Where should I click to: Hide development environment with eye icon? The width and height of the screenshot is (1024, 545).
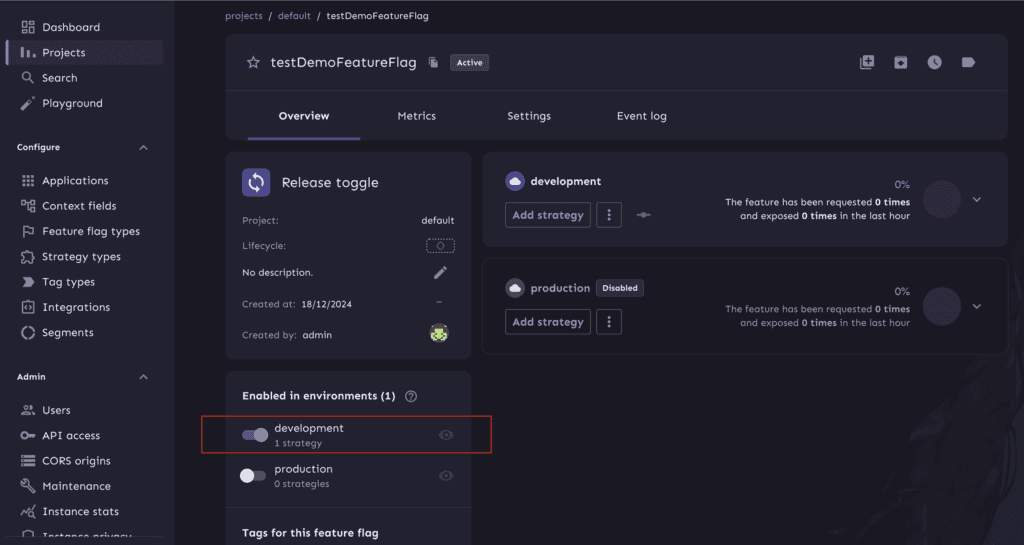[x=446, y=435]
